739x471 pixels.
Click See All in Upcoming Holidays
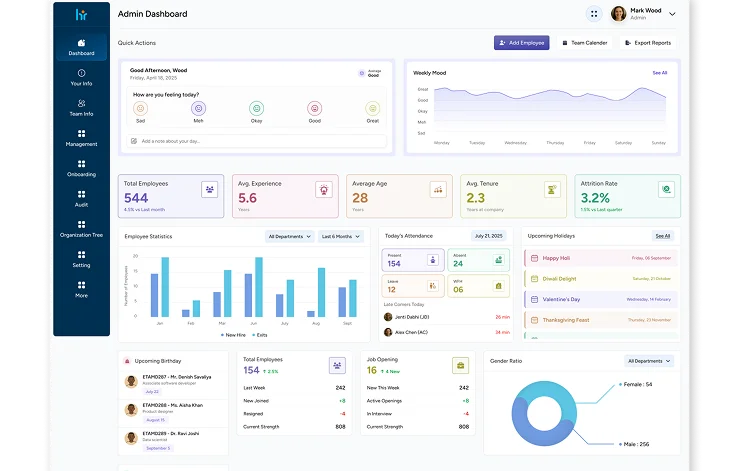[663, 236]
